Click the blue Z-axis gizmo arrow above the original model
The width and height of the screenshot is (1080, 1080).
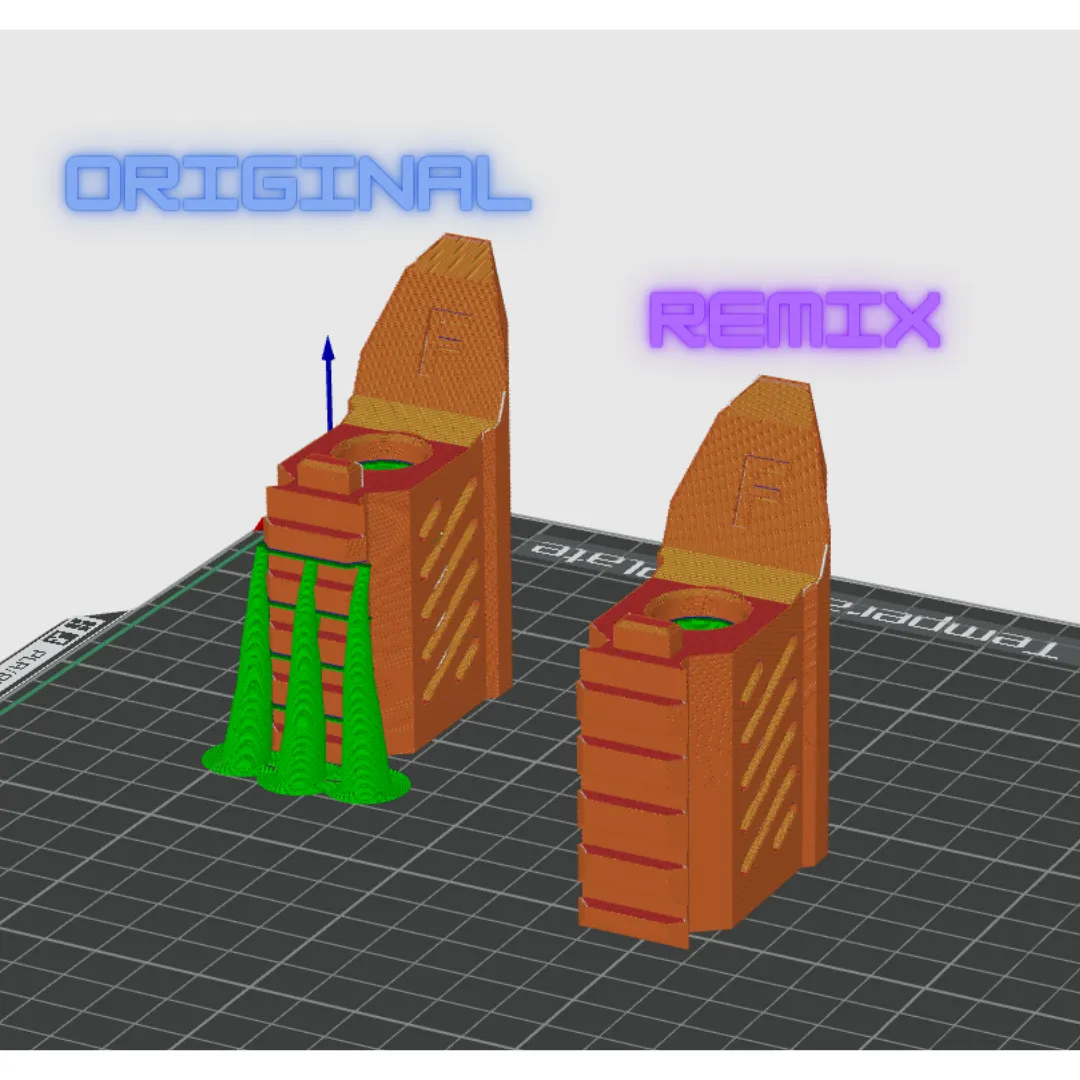tap(328, 368)
